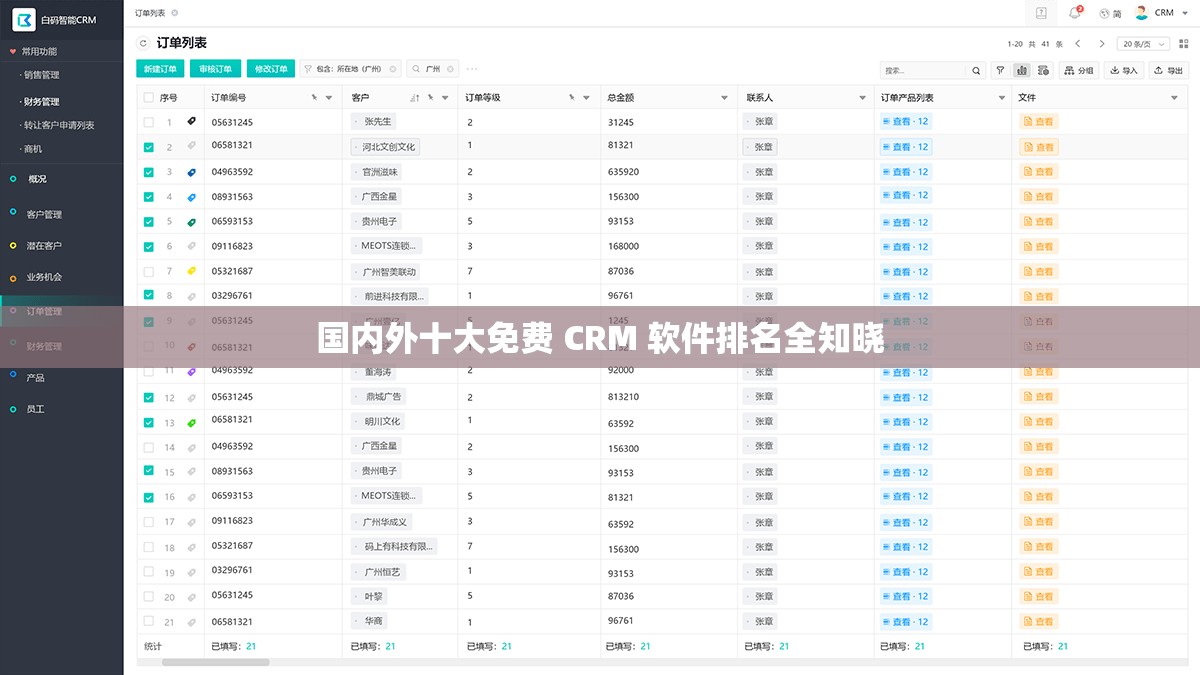Check the row 1 checkbox
The width and height of the screenshot is (1200, 675).
(x=149, y=122)
